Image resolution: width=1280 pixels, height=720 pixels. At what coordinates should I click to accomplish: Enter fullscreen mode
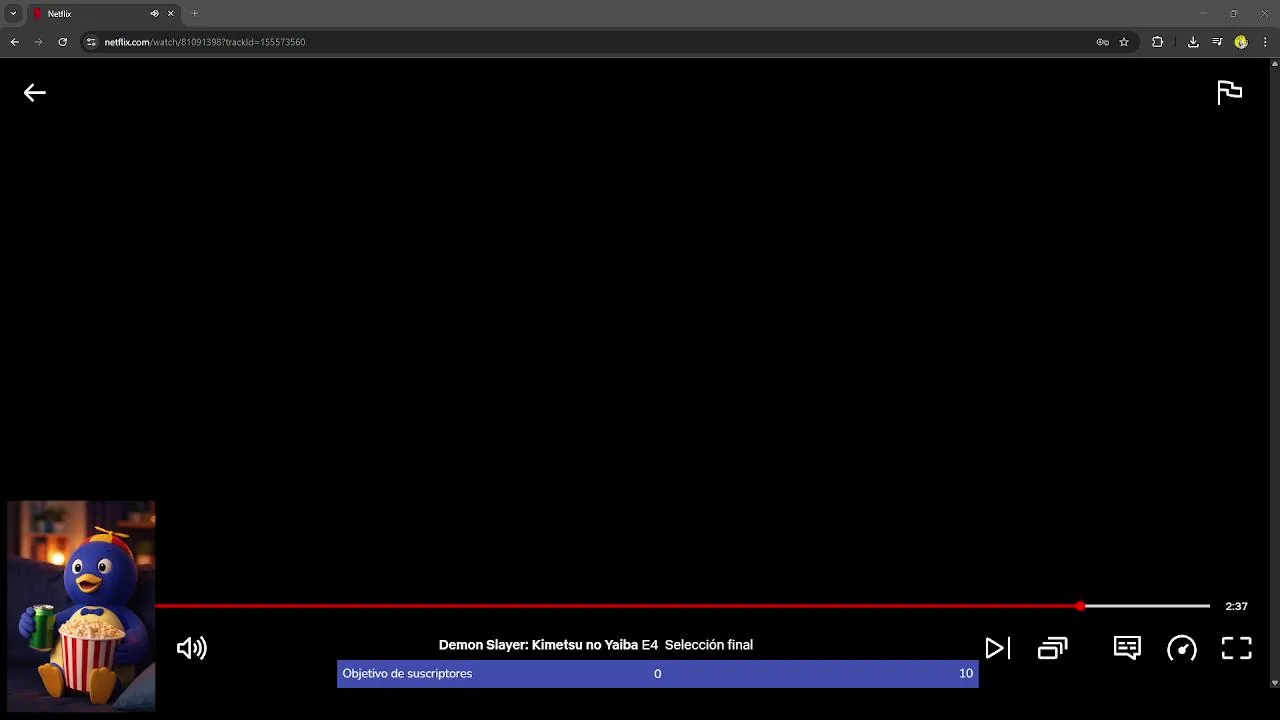pos(1237,648)
